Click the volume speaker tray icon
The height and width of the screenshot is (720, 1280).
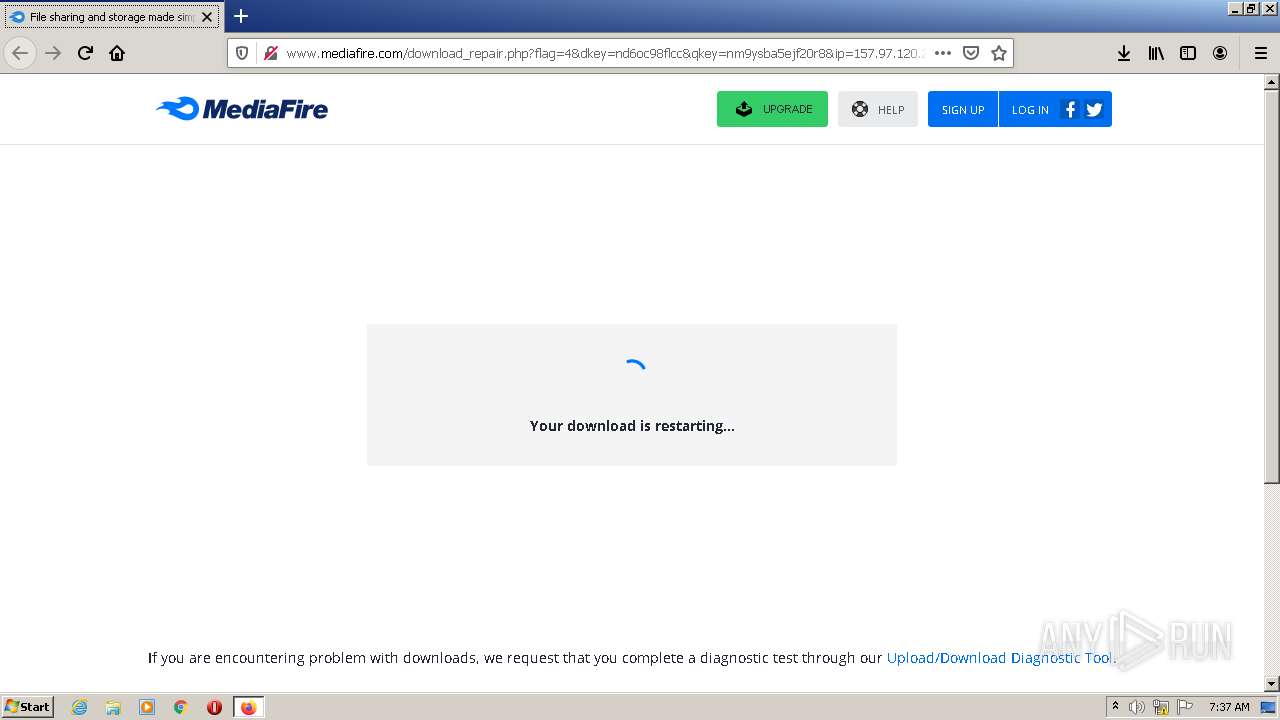pos(1137,707)
